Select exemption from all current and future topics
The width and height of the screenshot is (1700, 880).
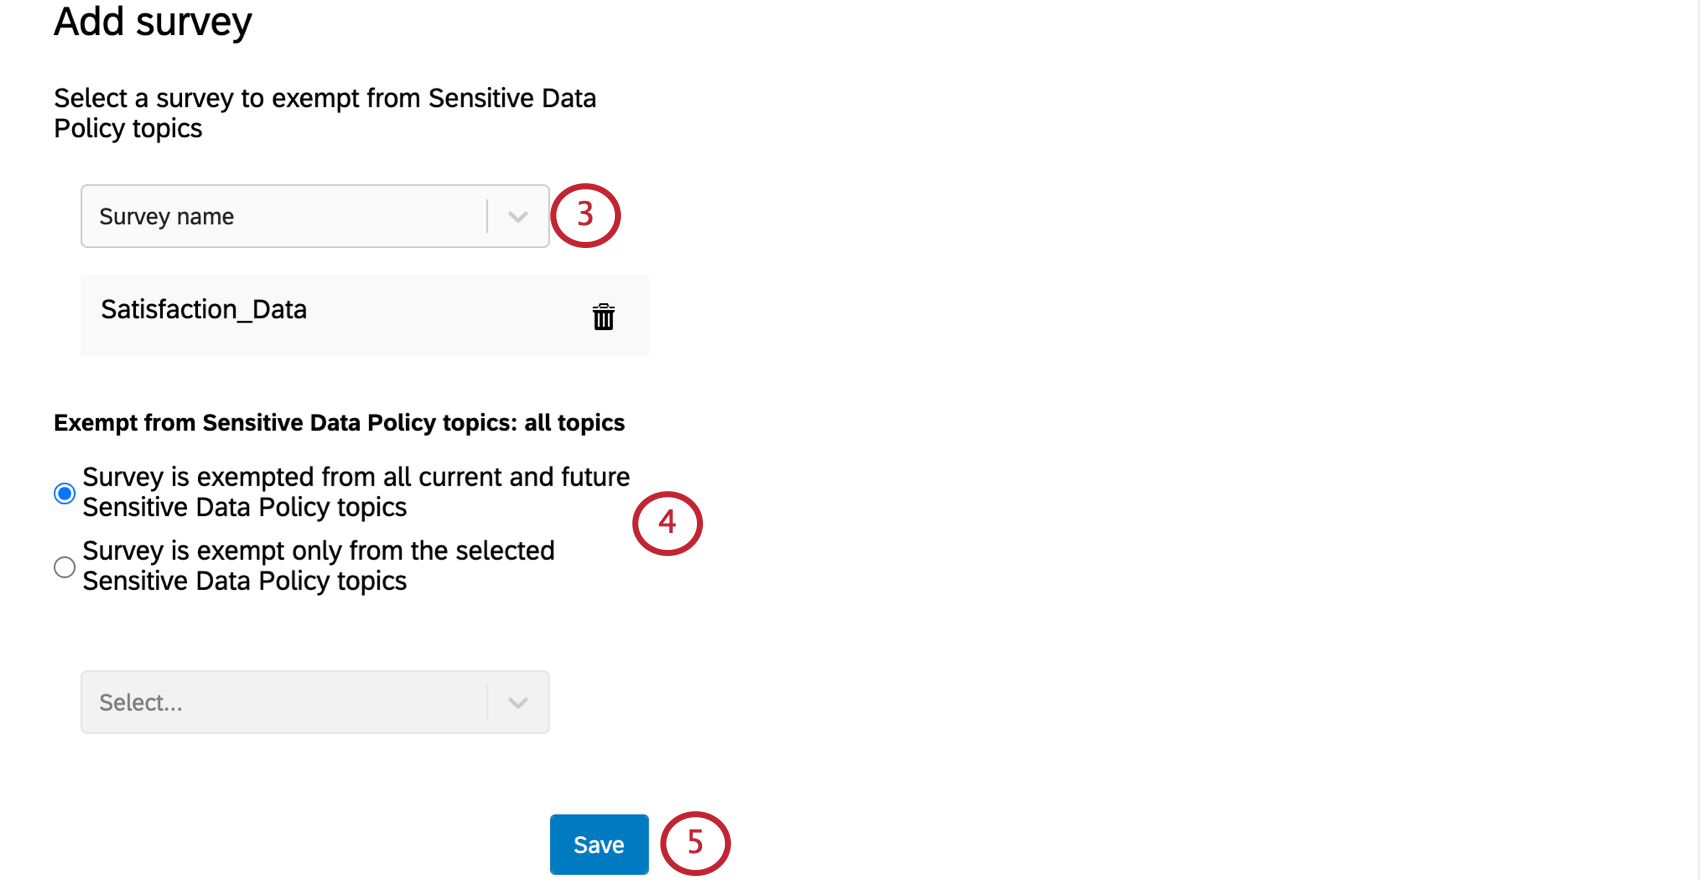(63, 492)
